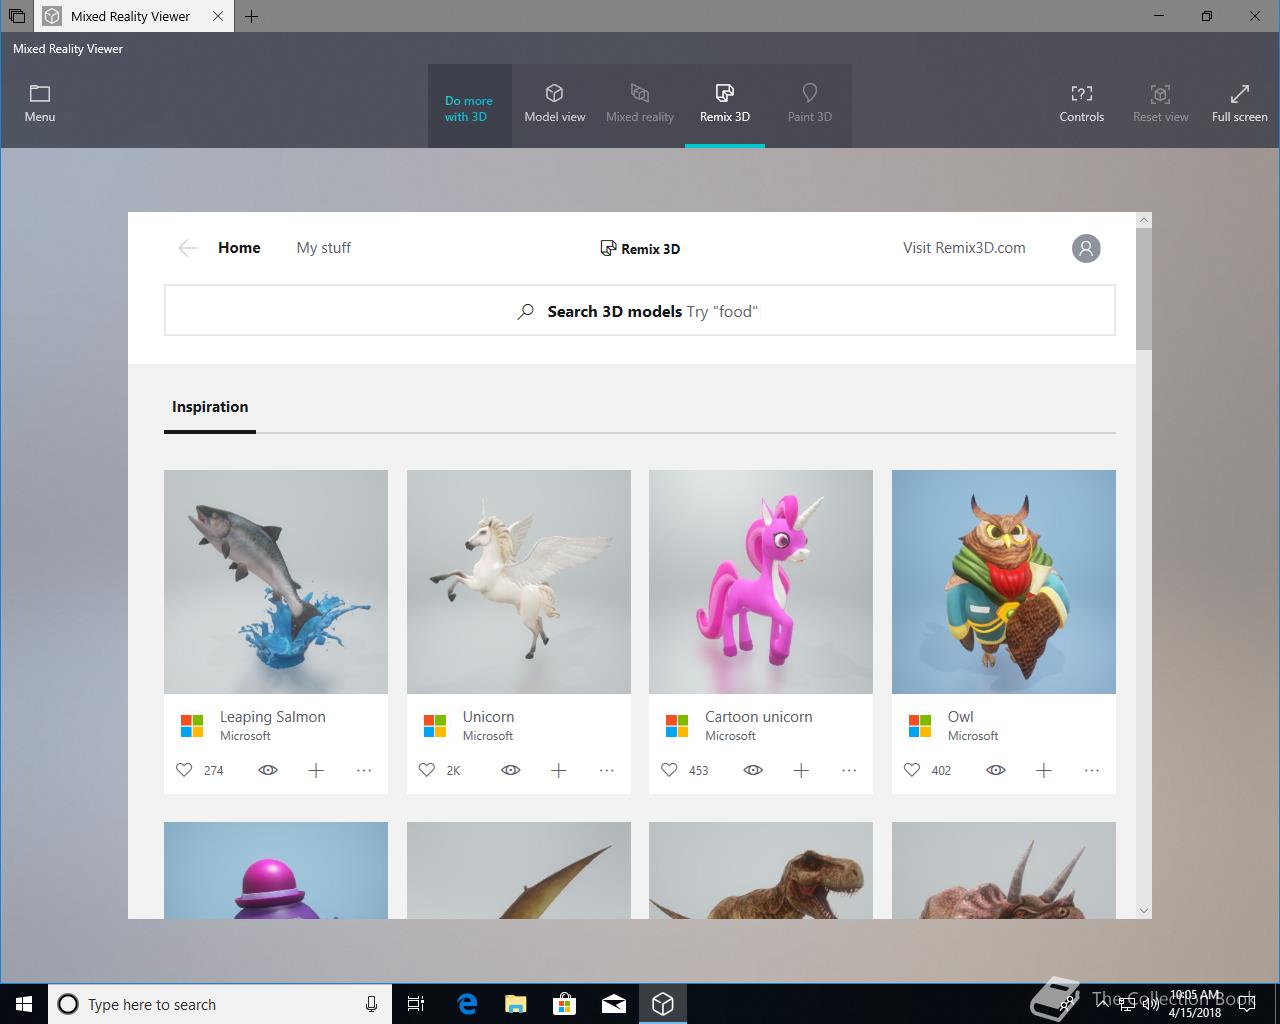Viewport: 1280px width, 1024px height.
Task: Open Microsoft Store from the taskbar
Action: pyautogui.click(x=565, y=1004)
